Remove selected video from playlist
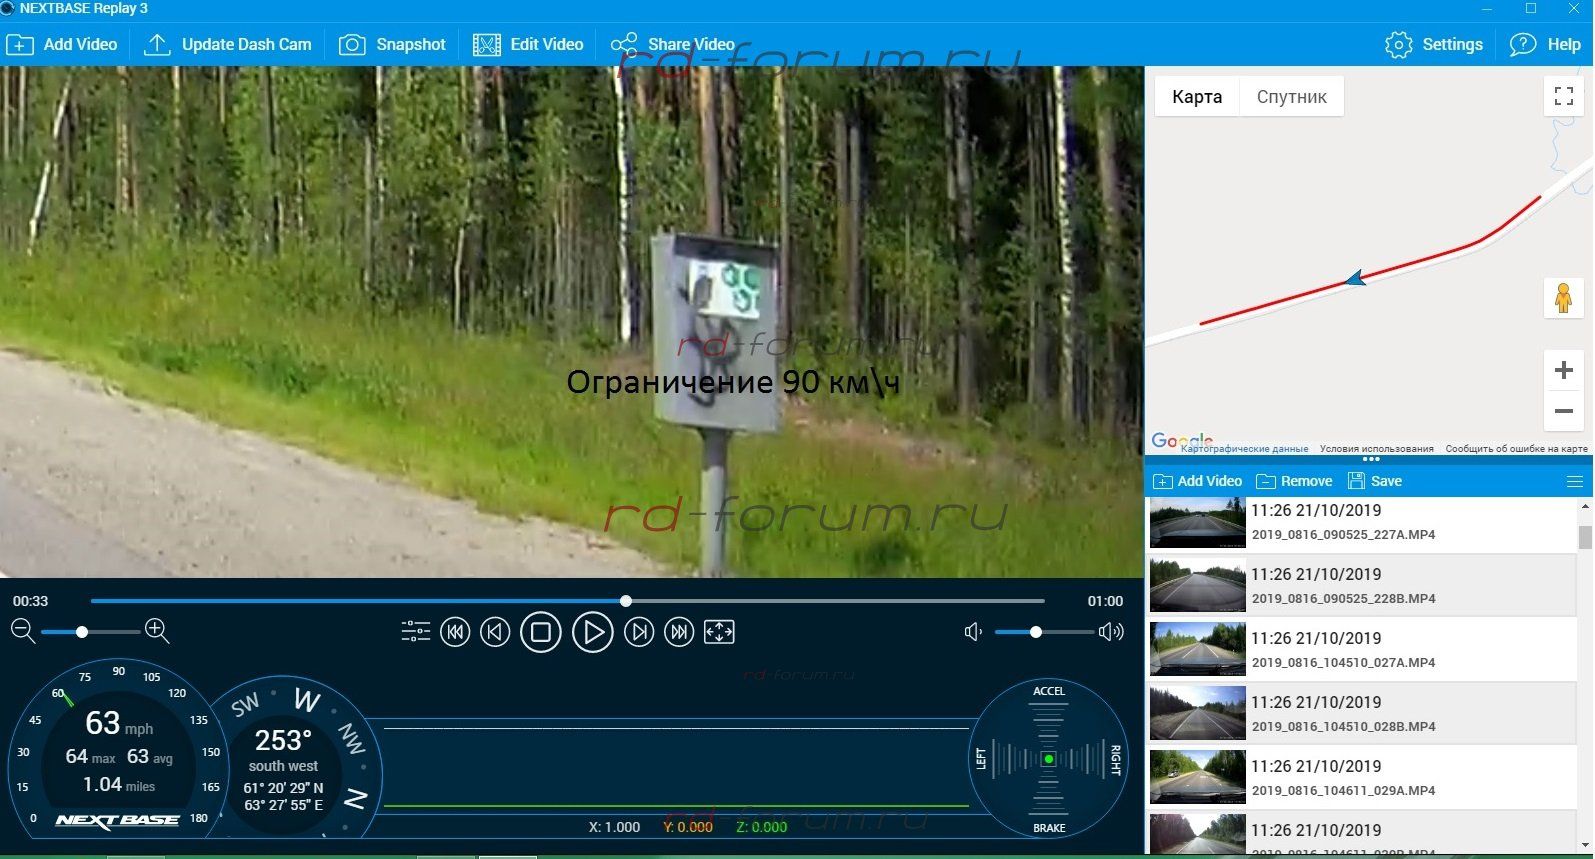Image resolution: width=1595 pixels, height=859 pixels. (x=1294, y=481)
